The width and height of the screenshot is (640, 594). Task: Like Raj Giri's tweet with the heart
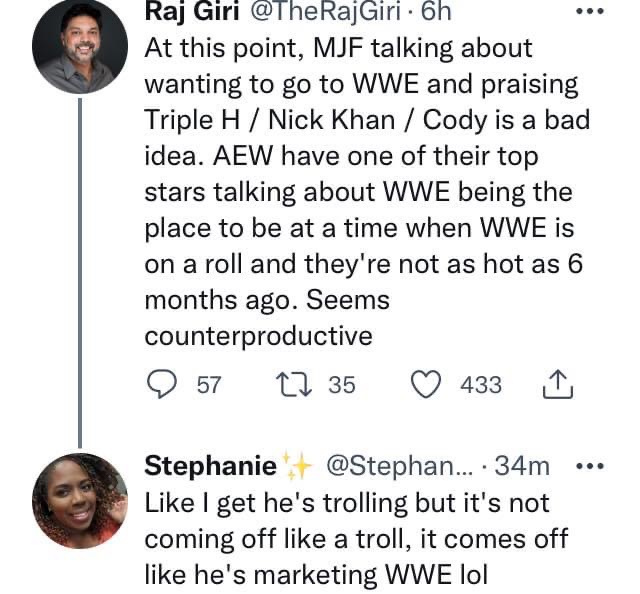[429, 384]
